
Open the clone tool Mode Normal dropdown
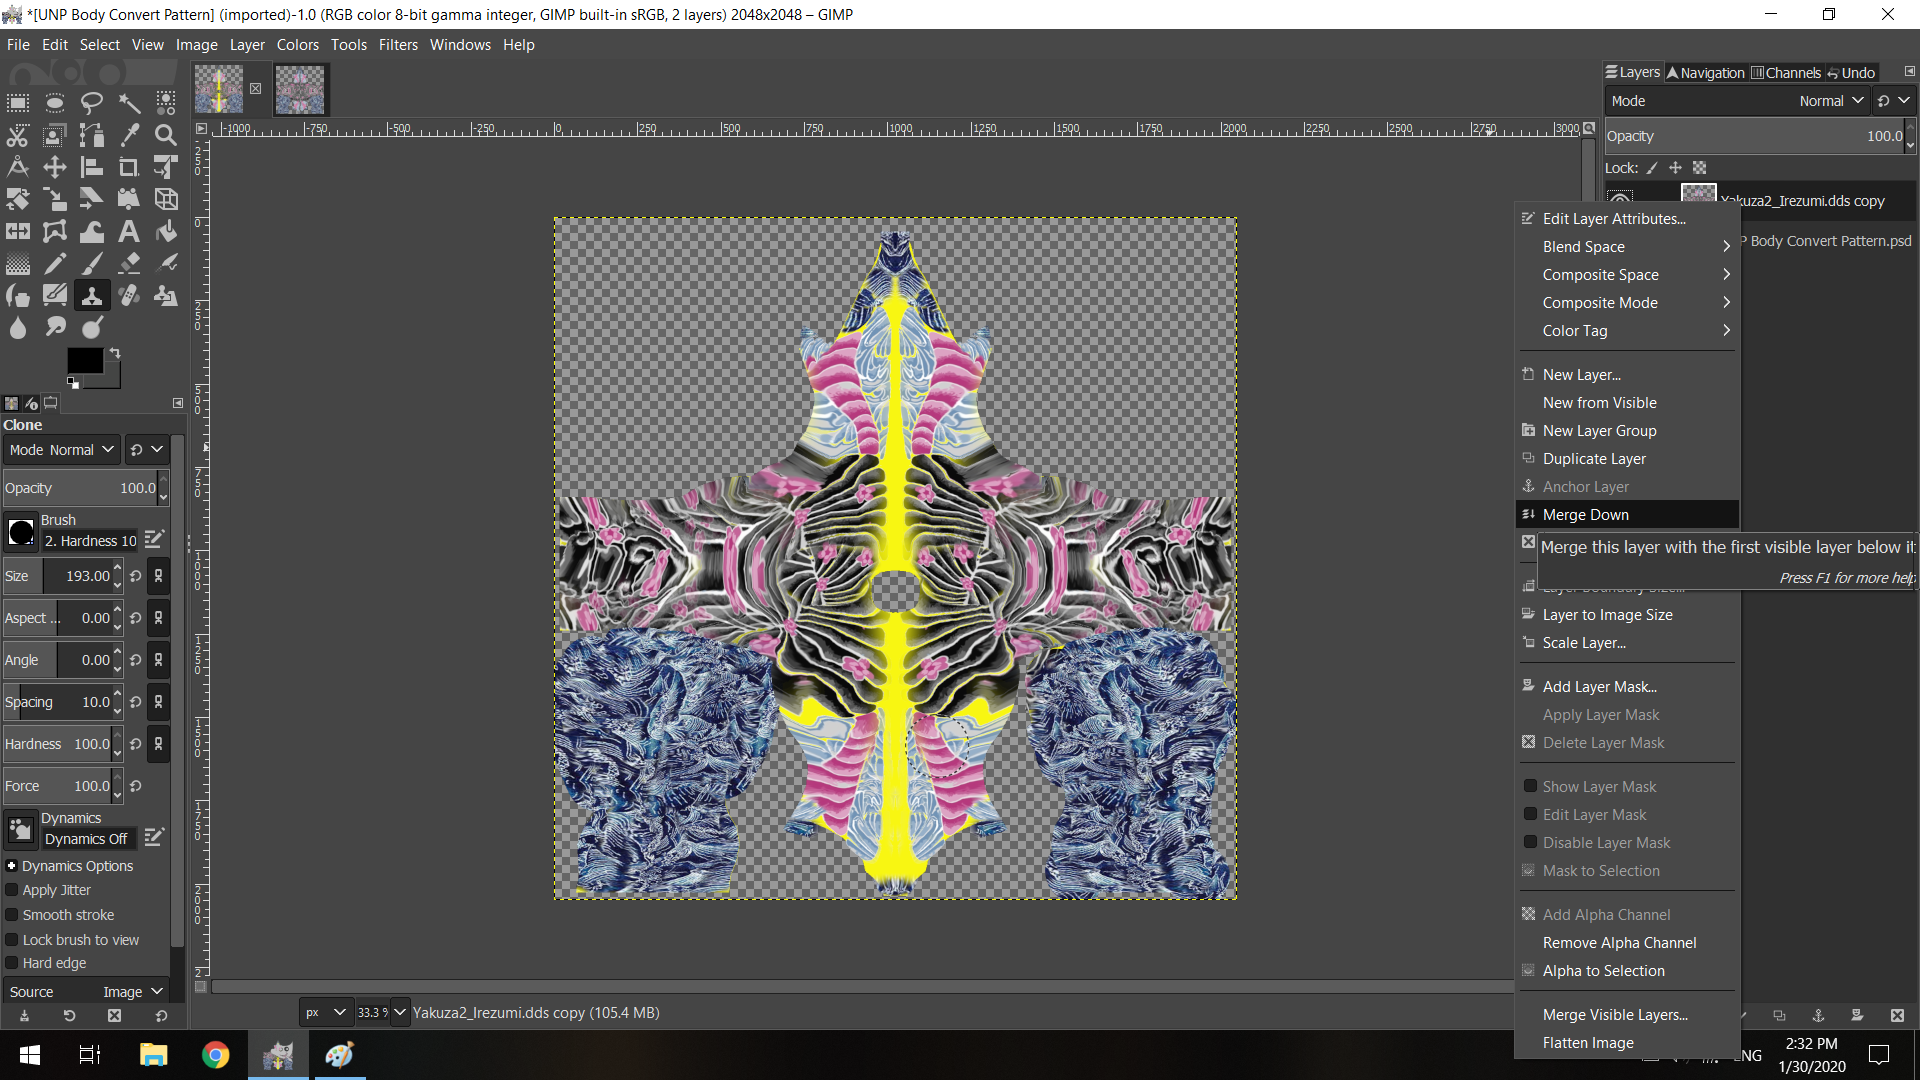click(61, 450)
